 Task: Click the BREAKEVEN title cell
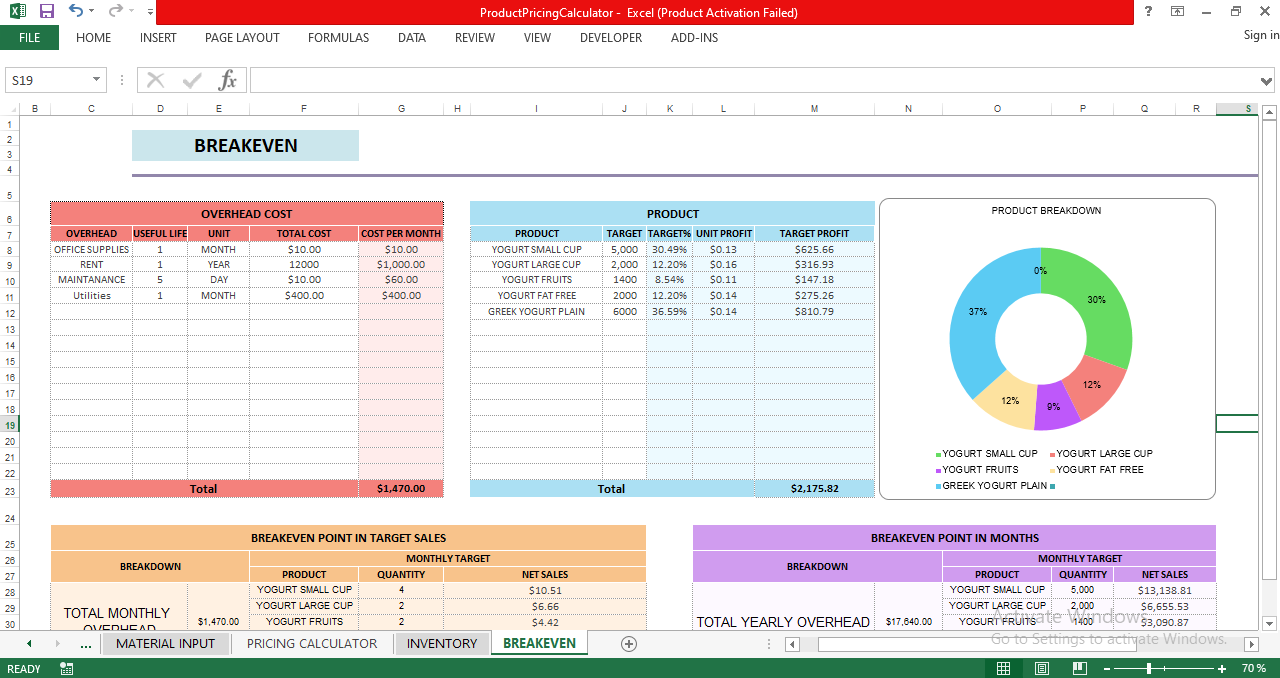tap(245, 146)
